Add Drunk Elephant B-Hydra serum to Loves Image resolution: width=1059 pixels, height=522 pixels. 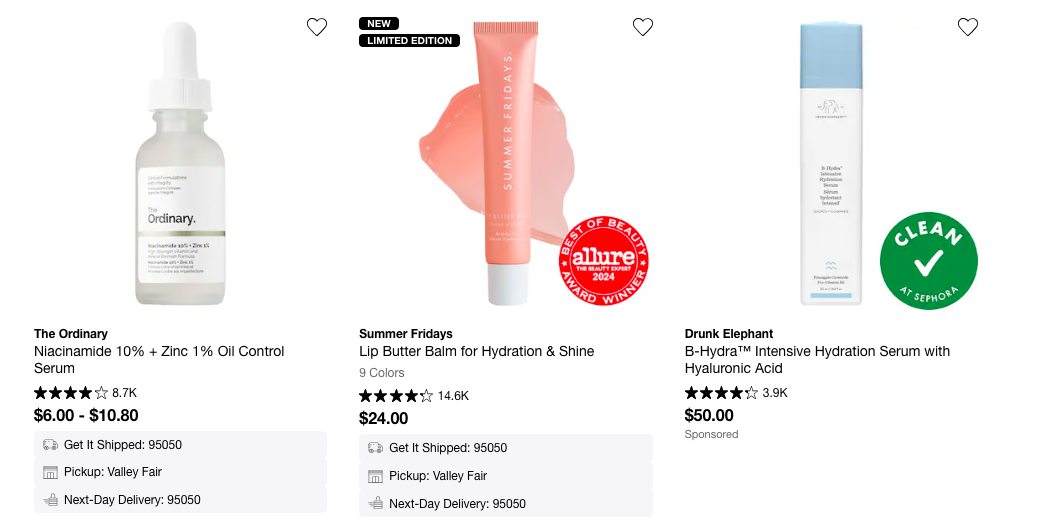(x=968, y=27)
